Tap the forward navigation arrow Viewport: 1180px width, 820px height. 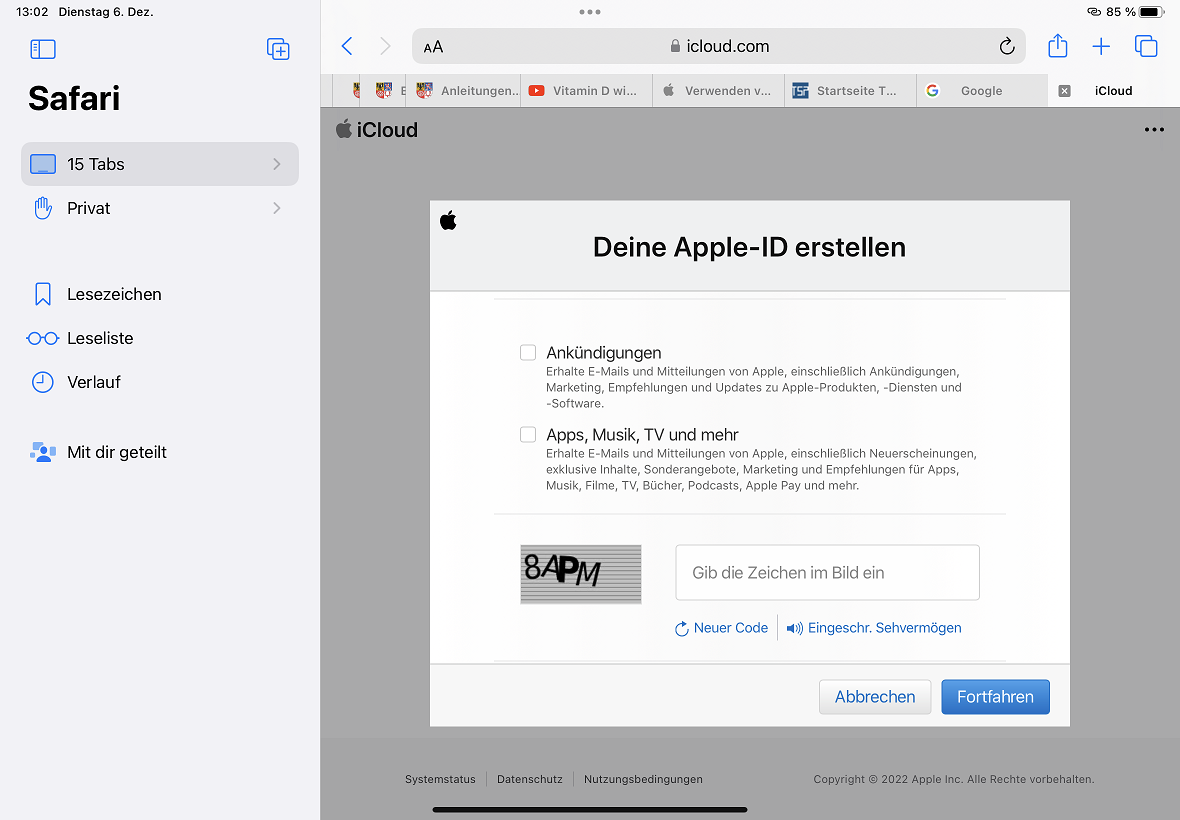click(x=385, y=46)
